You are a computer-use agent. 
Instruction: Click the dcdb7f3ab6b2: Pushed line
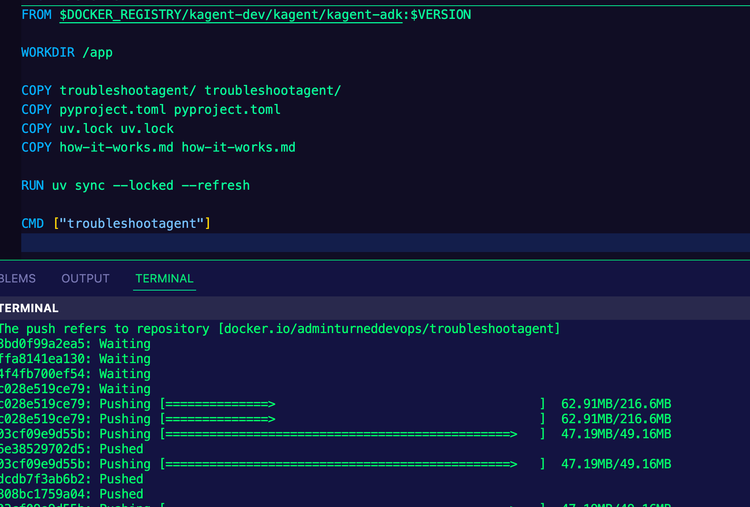72,479
